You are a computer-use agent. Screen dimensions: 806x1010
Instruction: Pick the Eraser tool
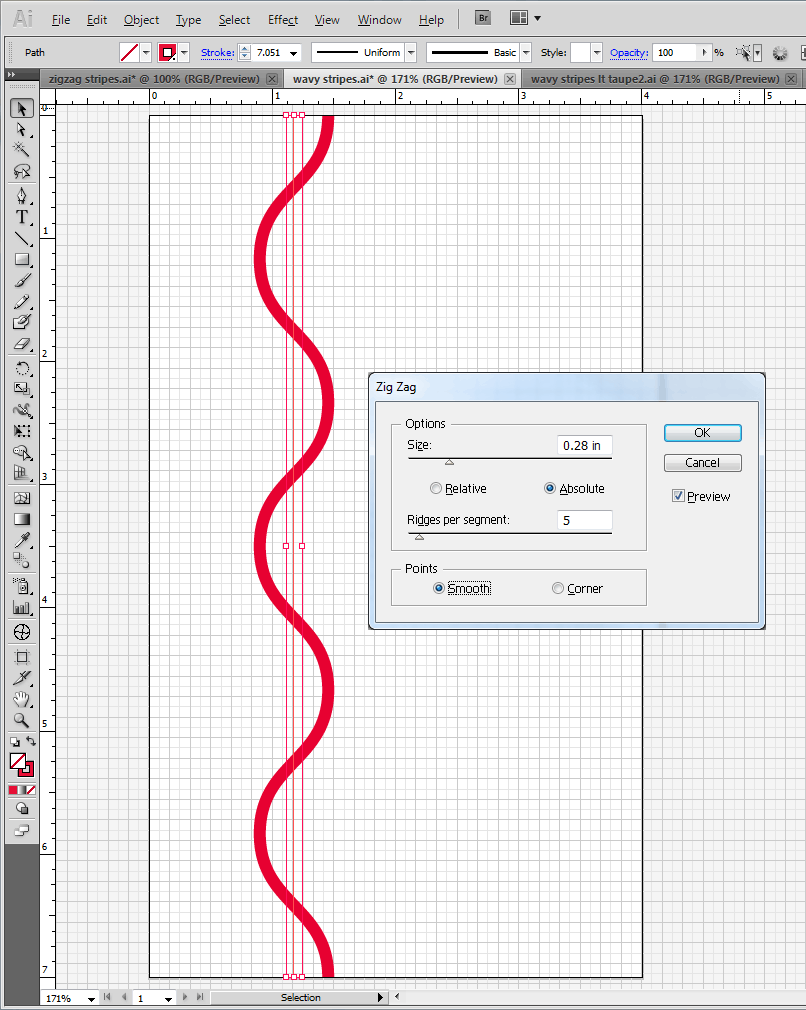[21, 344]
